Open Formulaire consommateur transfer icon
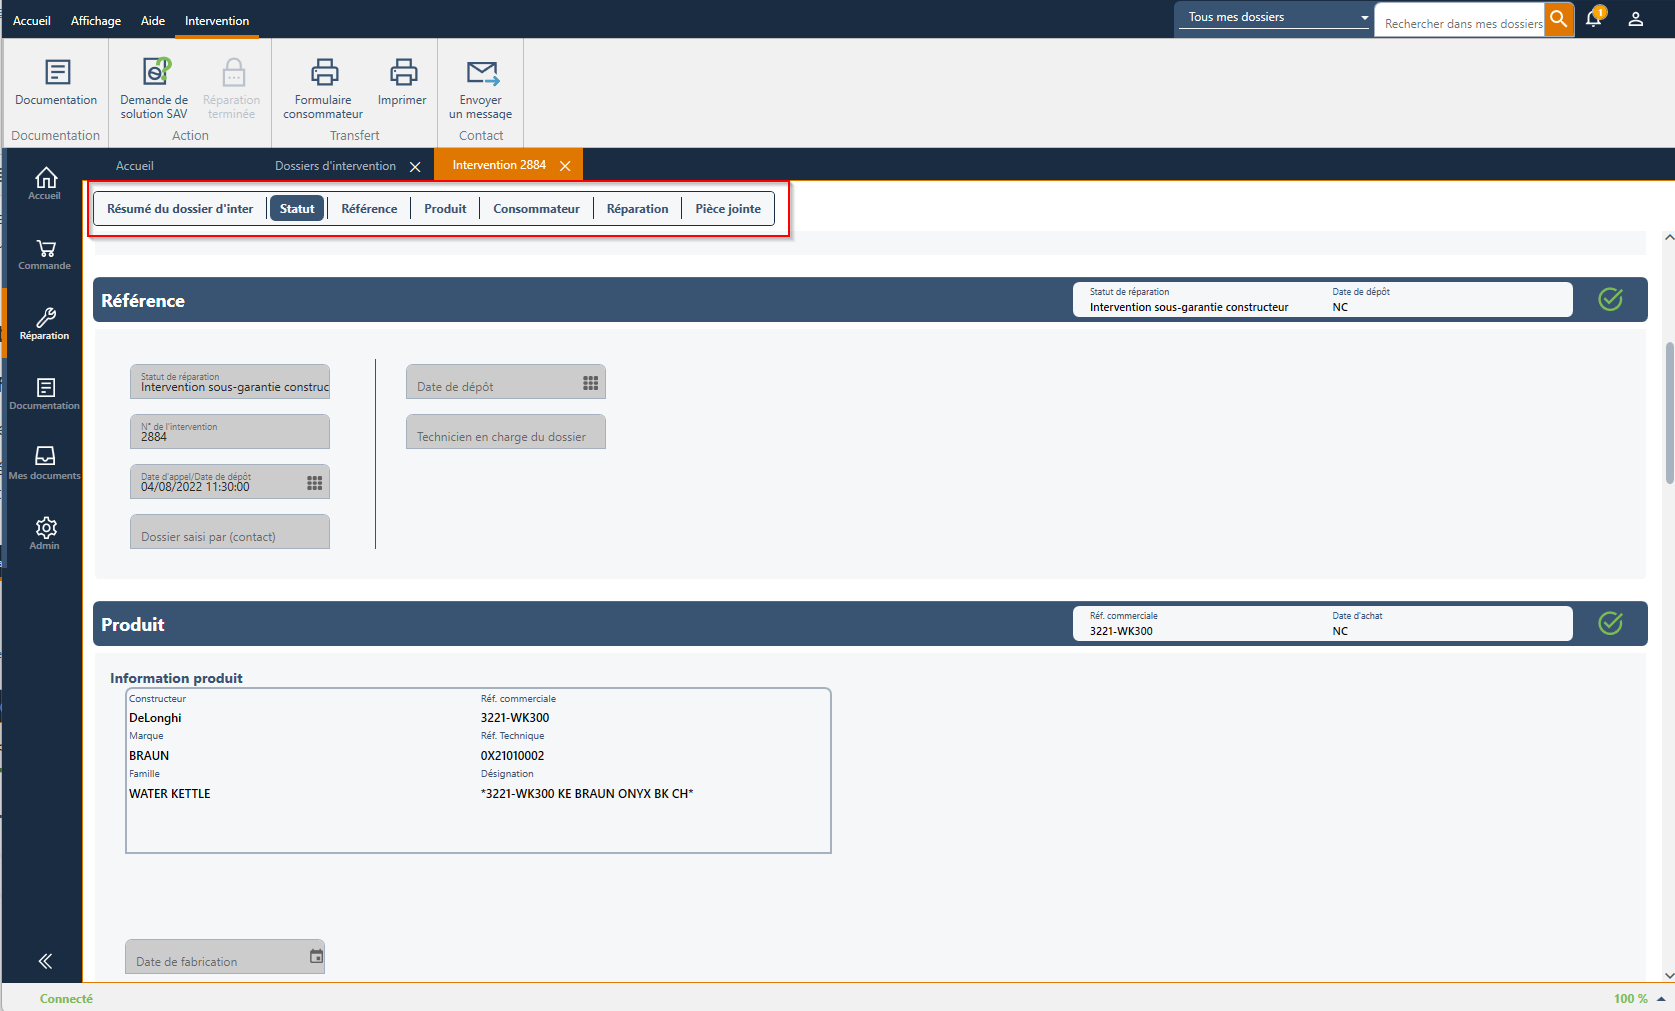1675x1011 pixels. click(x=324, y=73)
